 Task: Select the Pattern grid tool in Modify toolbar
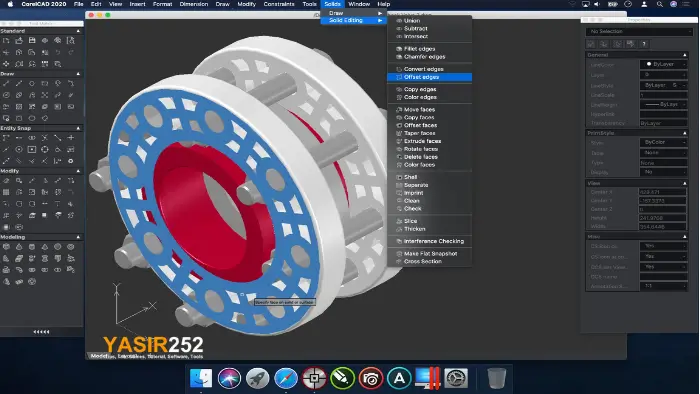pos(6,192)
